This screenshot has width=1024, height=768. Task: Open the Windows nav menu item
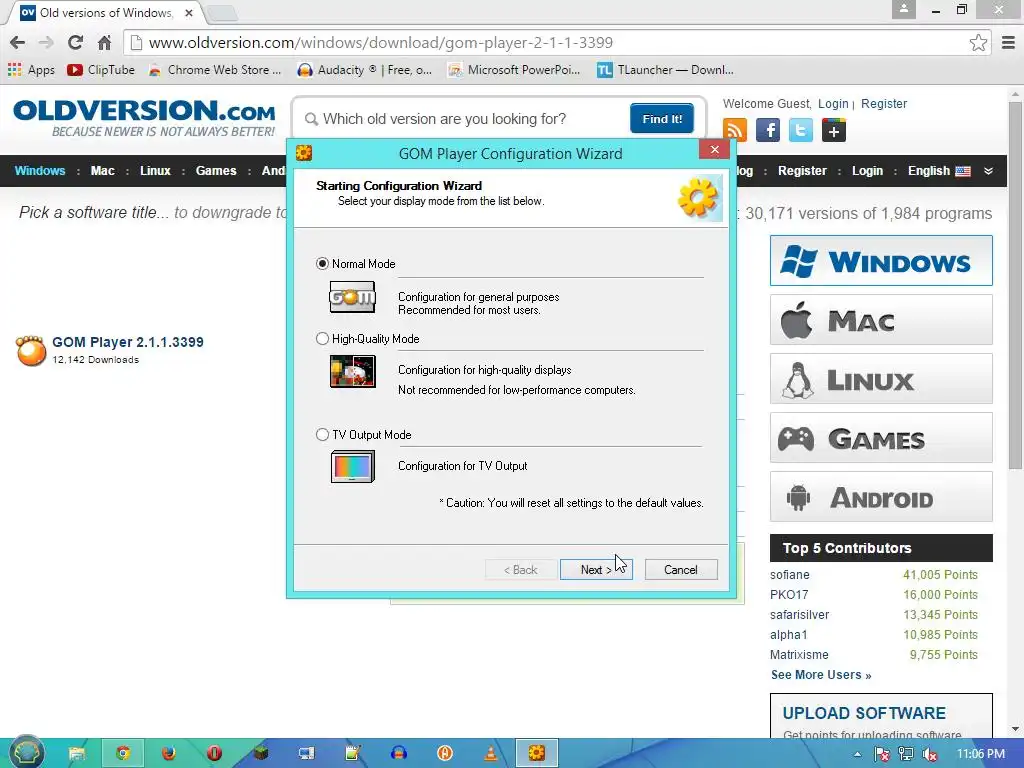click(x=40, y=170)
